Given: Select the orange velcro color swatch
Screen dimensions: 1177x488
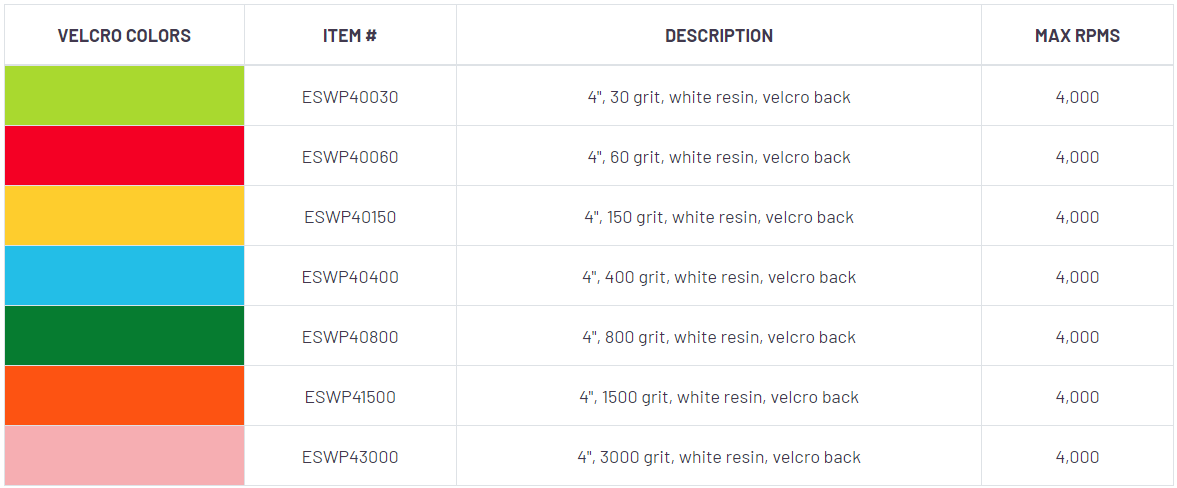Looking at the screenshot, I should coord(124,396).
